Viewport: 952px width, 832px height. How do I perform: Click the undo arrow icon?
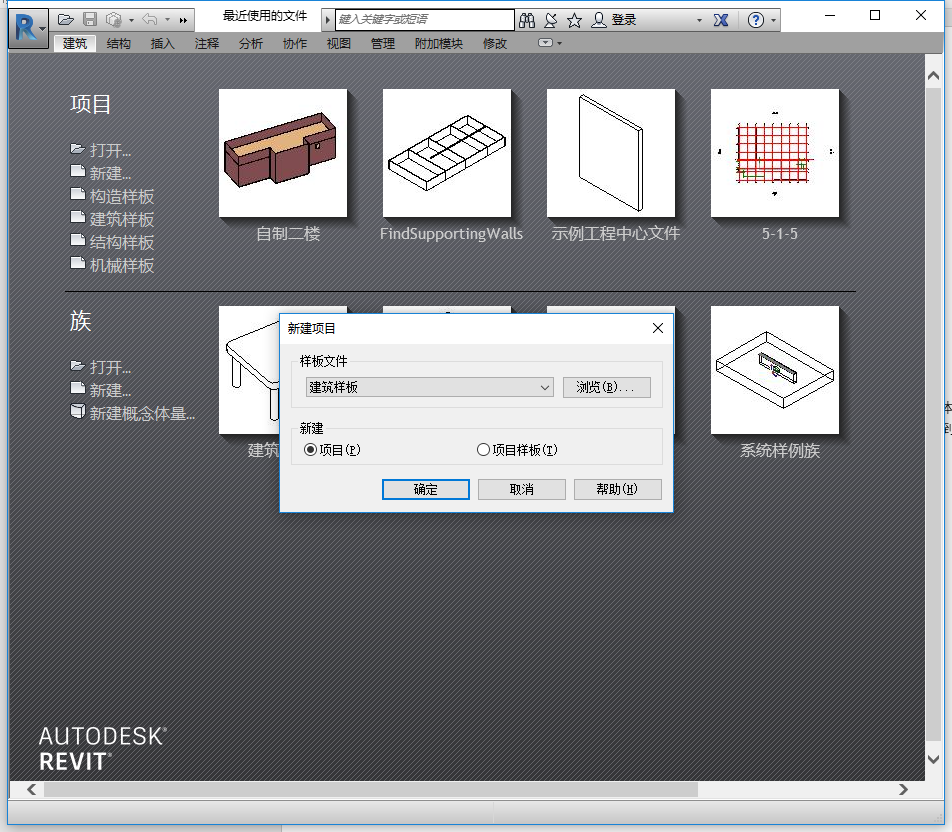tap(150, 20)
